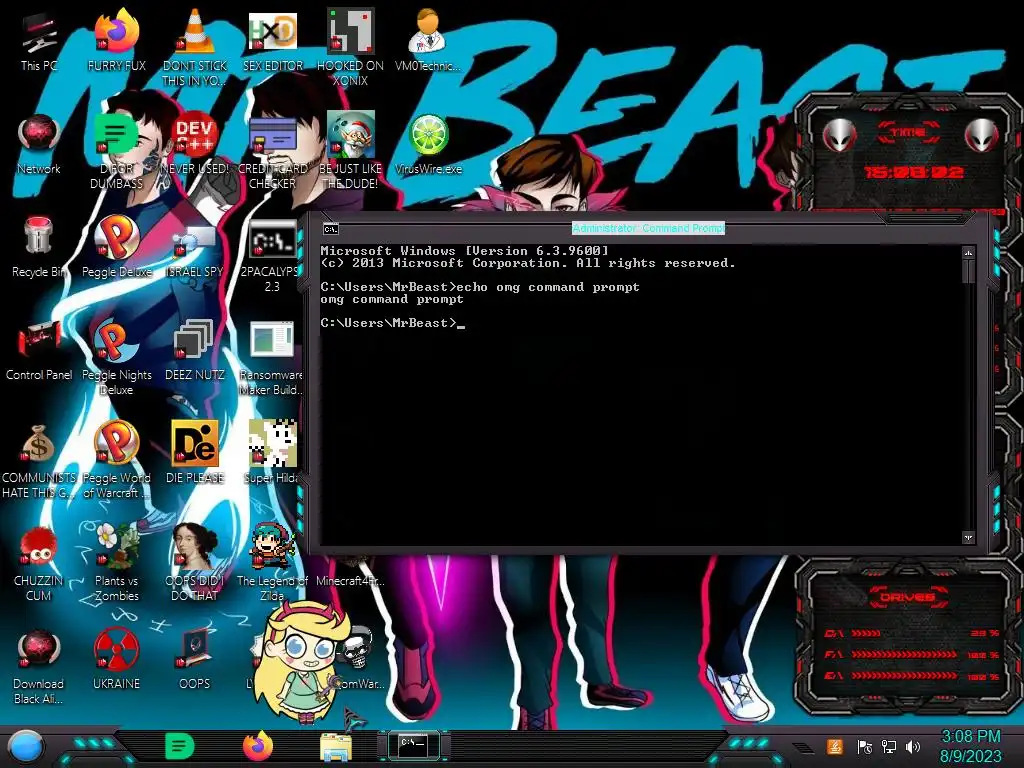Open the Dev-C++ NEVER USED icon
The image size is (1024, 768).
[x=195, y=144]
